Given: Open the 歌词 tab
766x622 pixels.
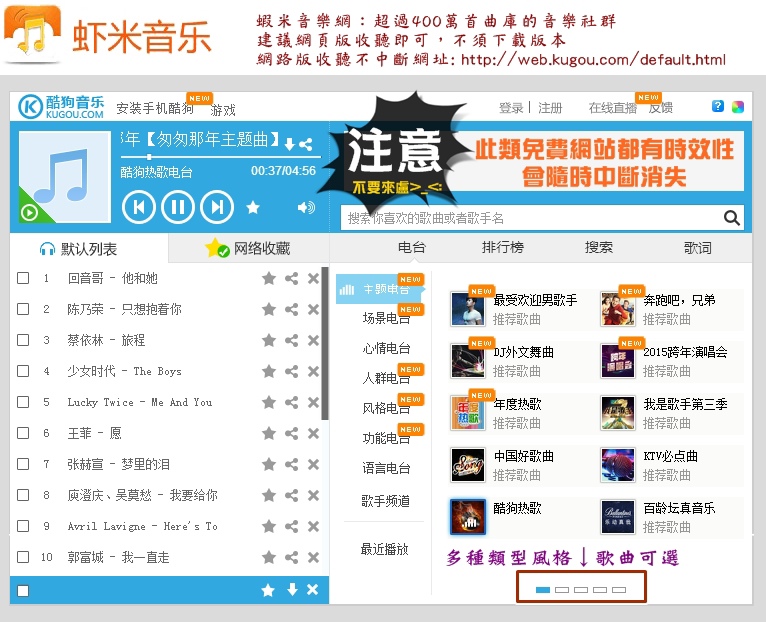Looking at the screenshot, I should pos(697,248).
